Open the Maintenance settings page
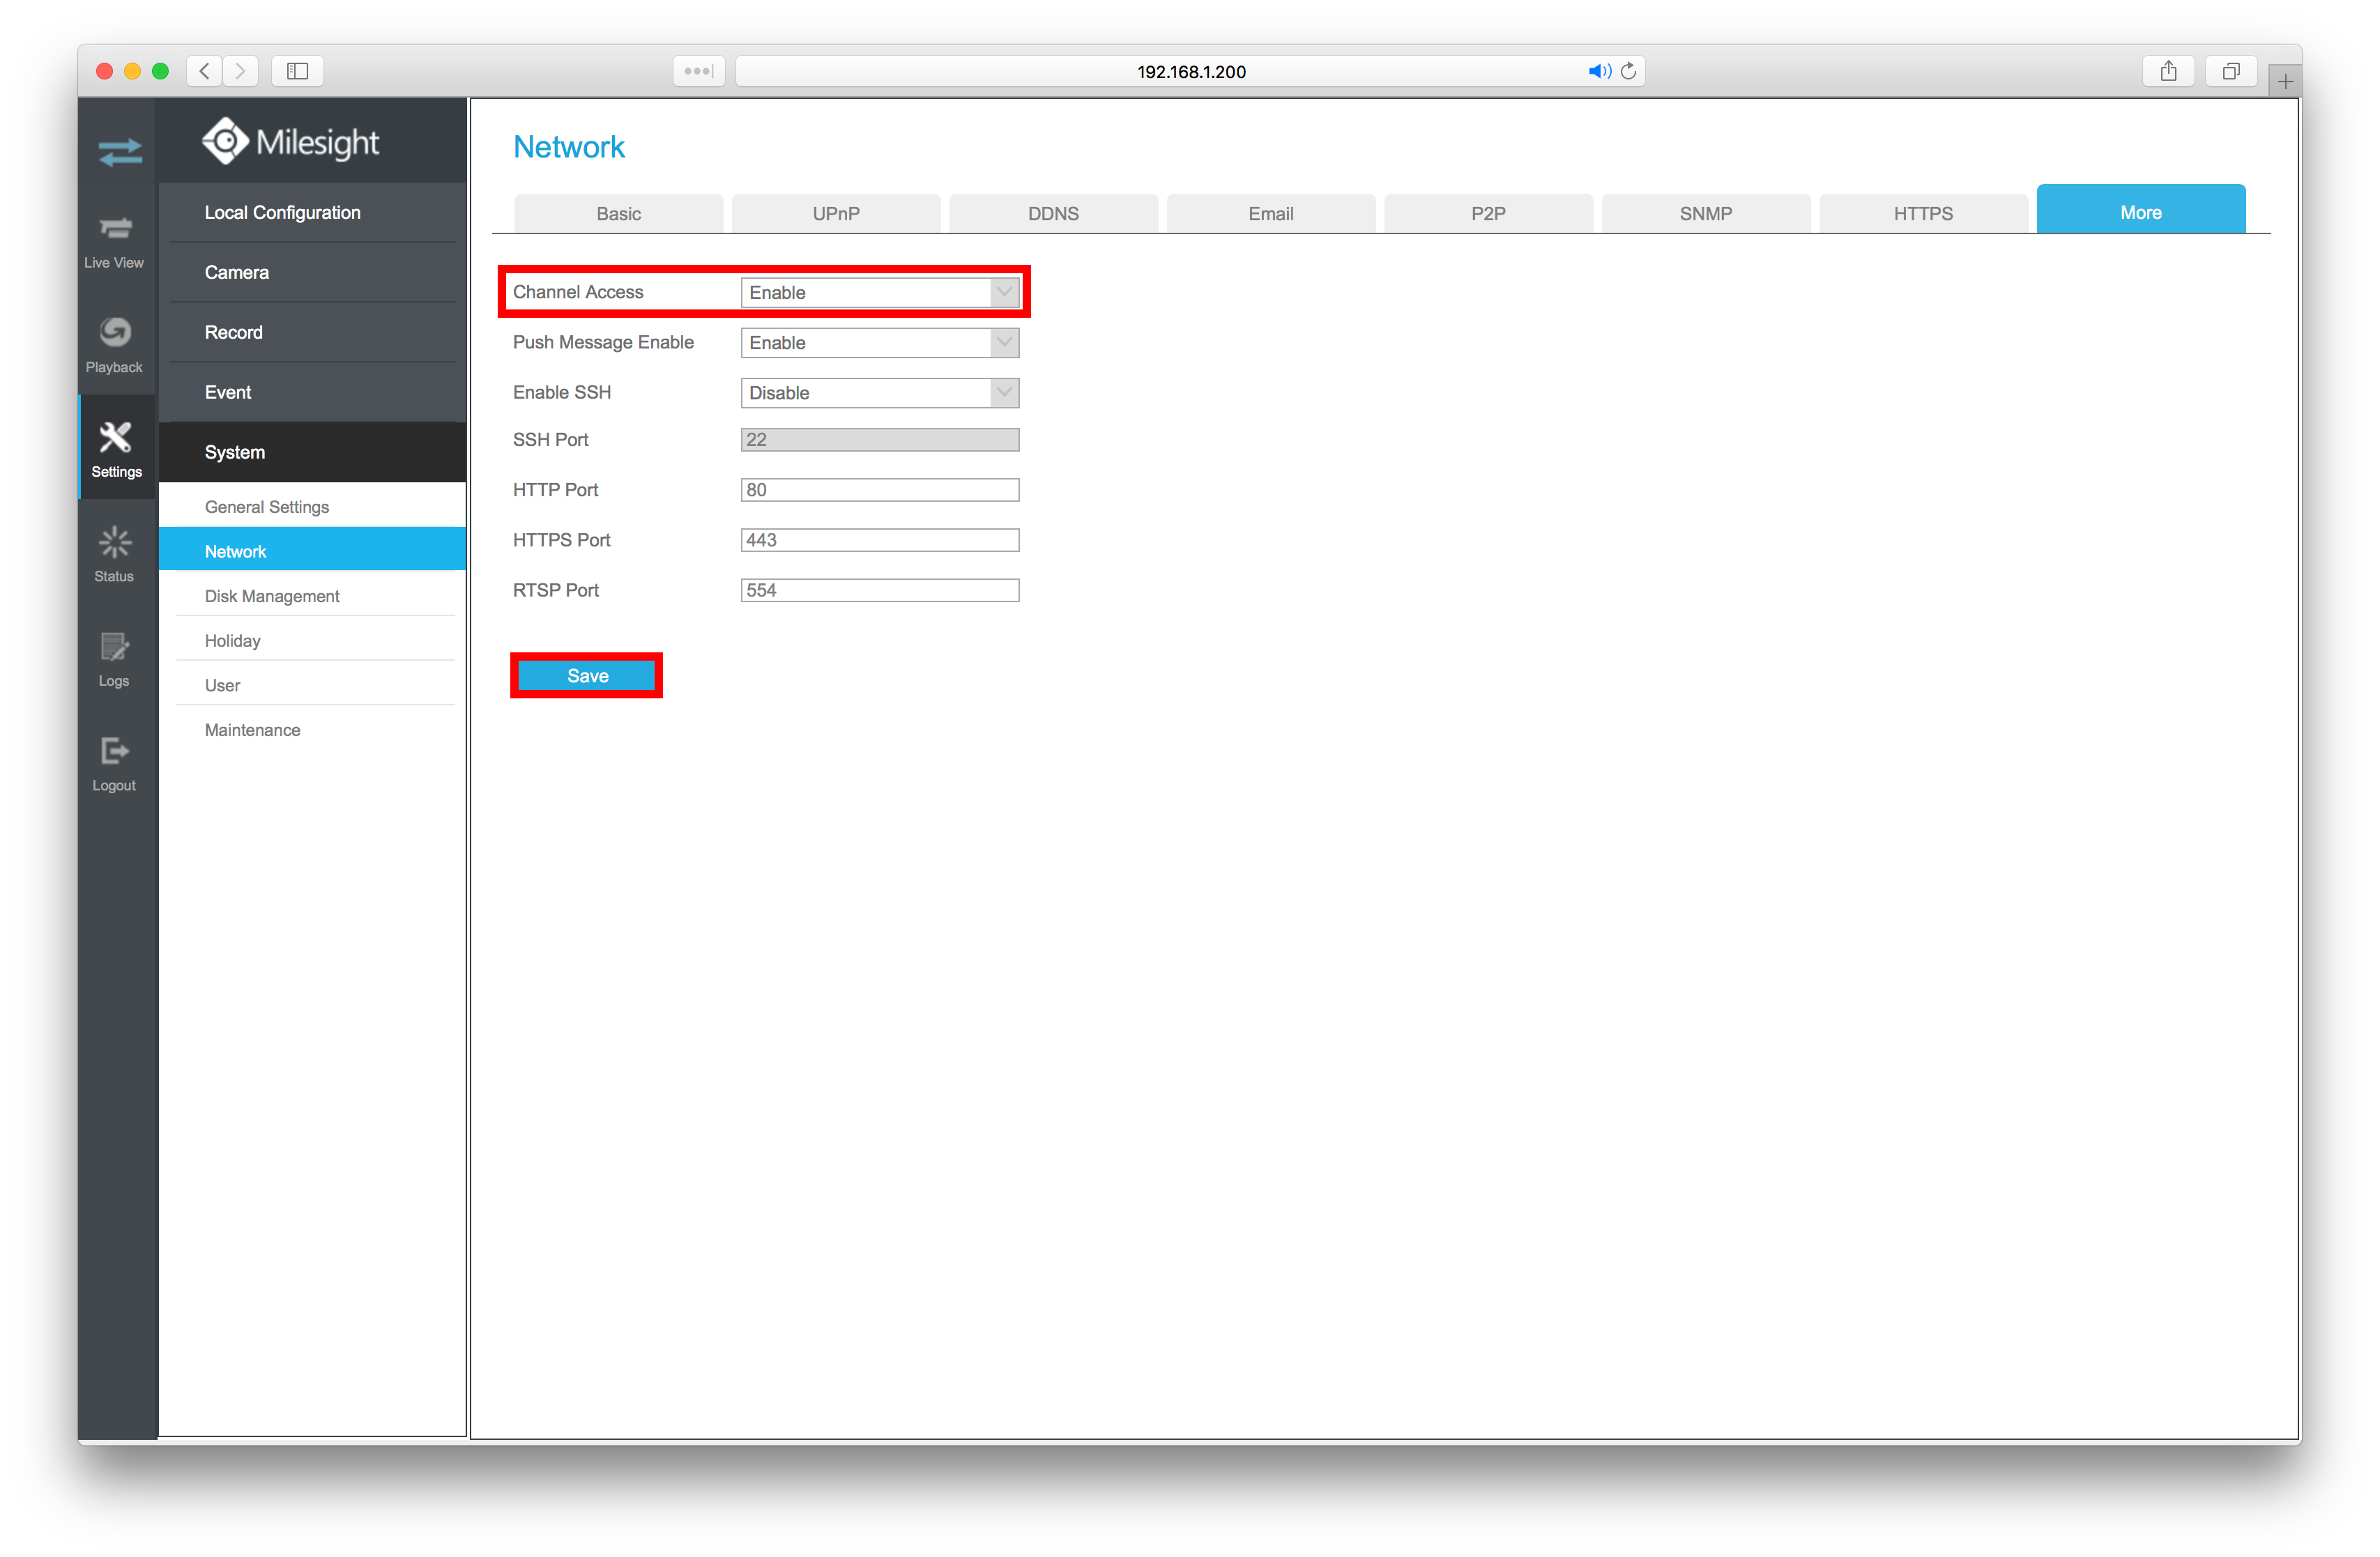Screen dimensions: 2380x1557 [x=252, y=729]
